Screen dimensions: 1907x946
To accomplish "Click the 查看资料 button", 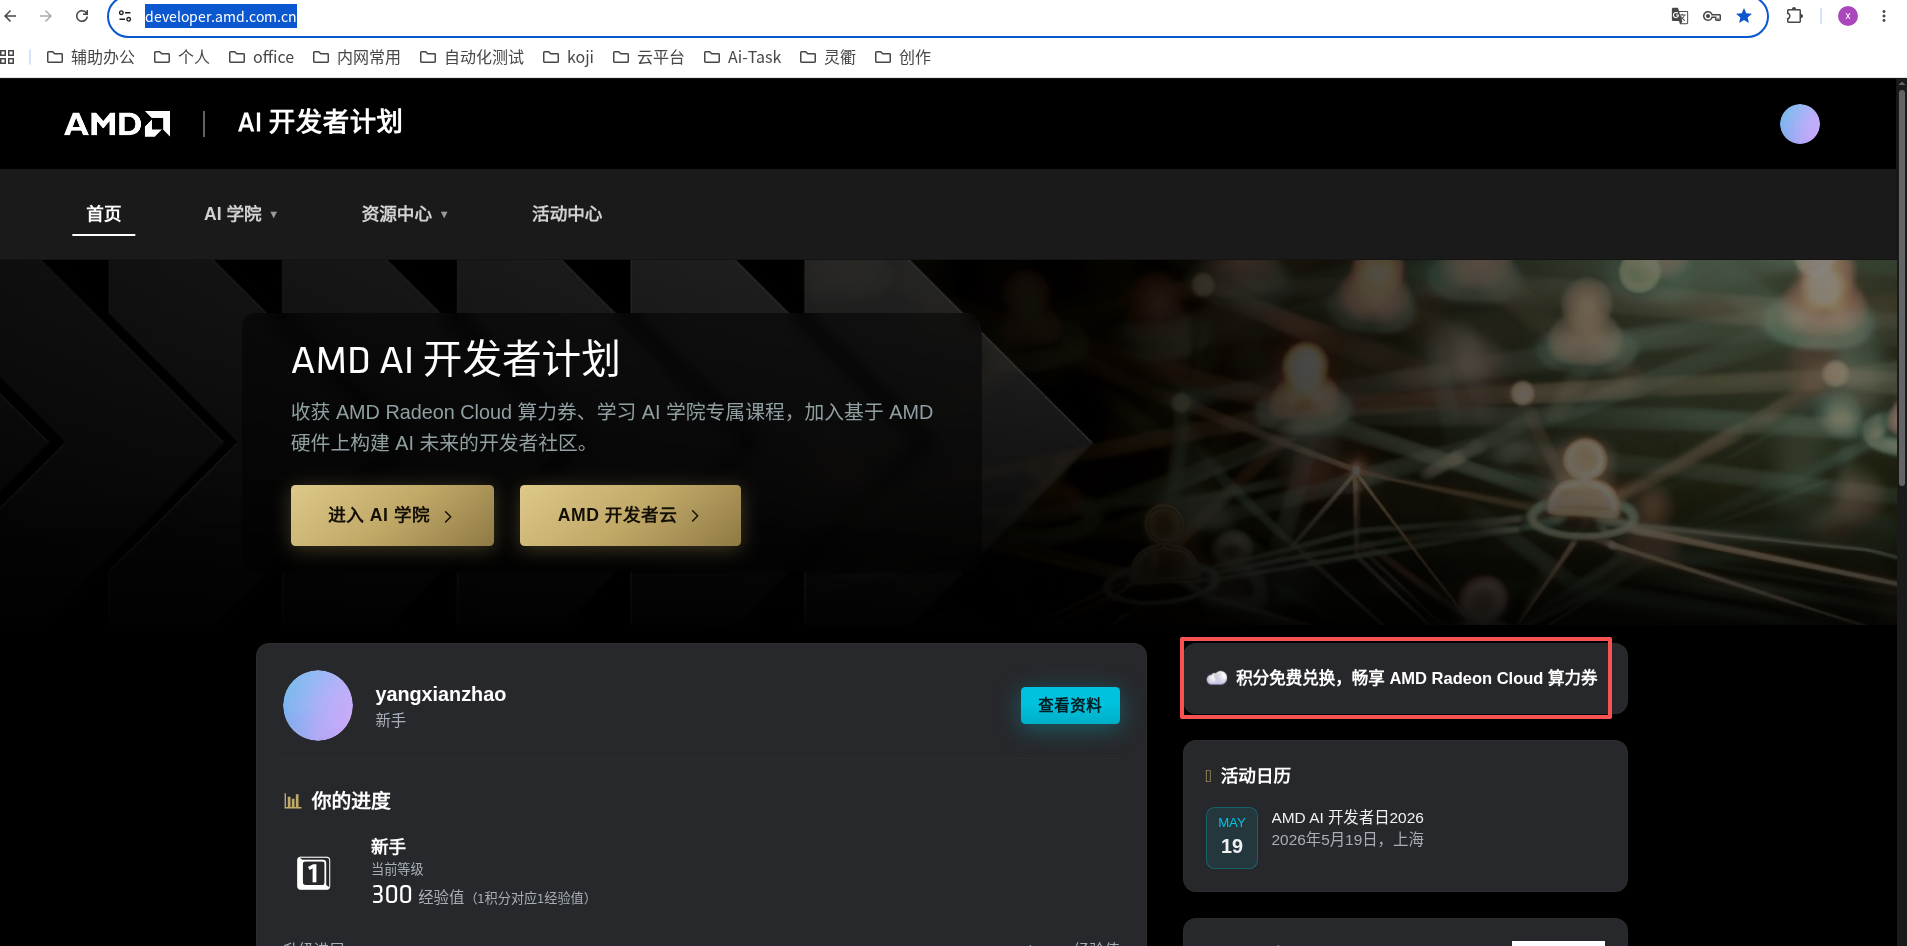I will [x=1070, y=705].
